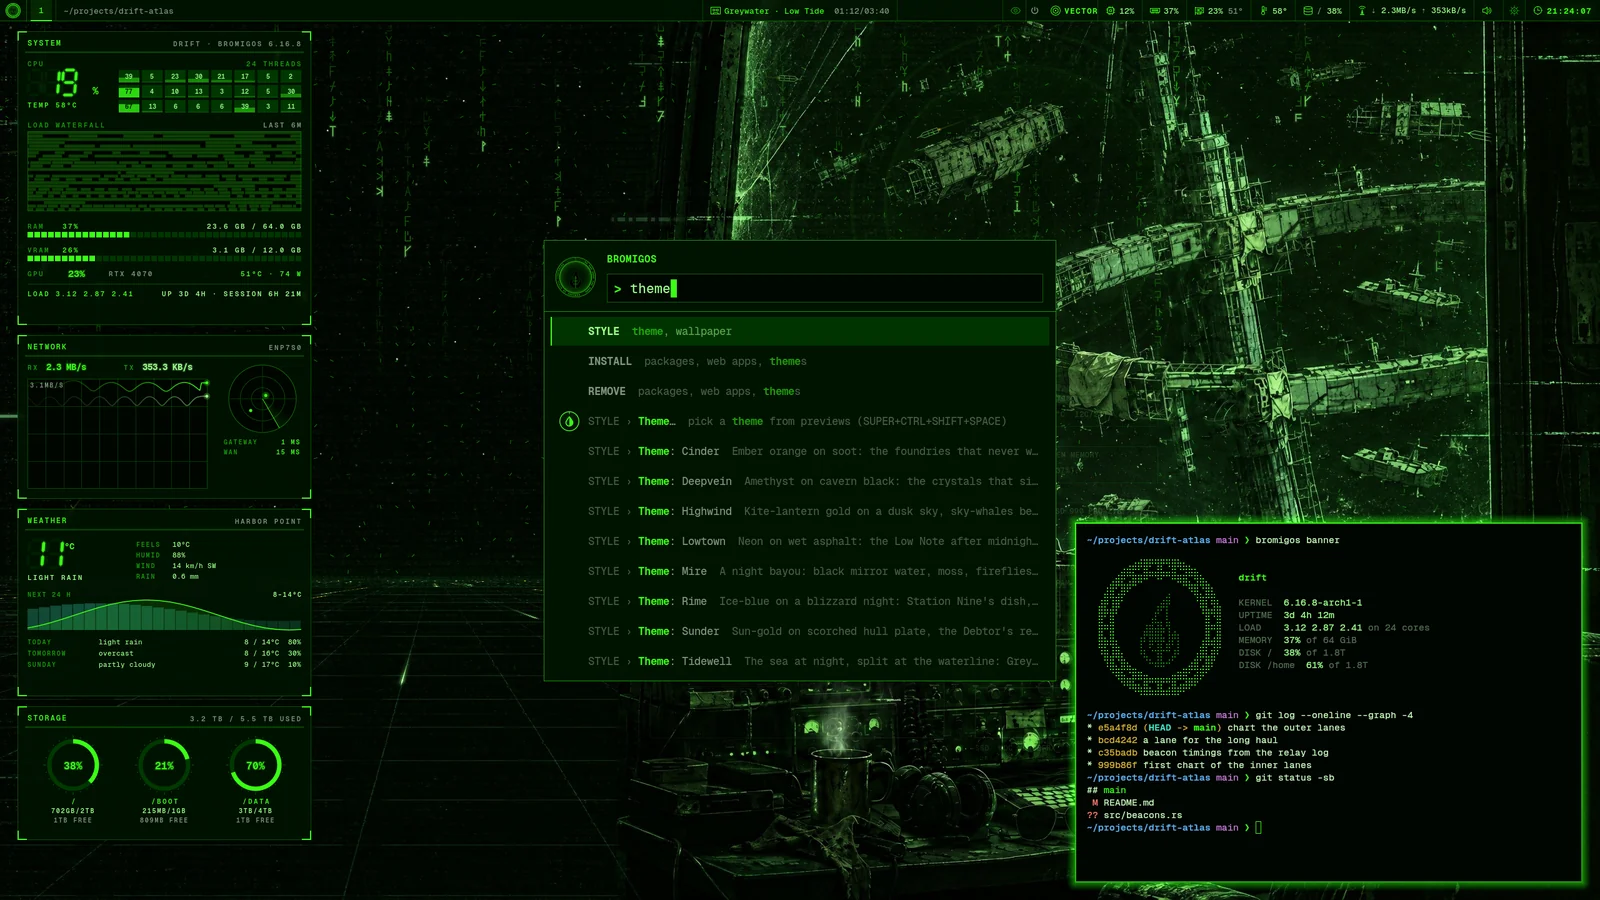1600x900 pixels.
Task: Click the network speed antenna icon
Action: (1361, 11)
